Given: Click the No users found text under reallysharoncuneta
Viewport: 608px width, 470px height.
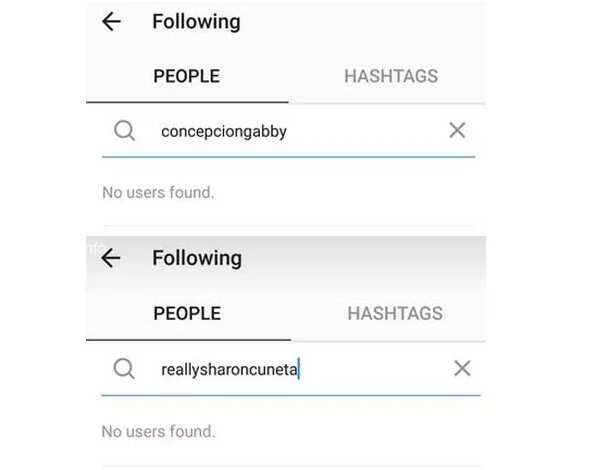Looking at the screenshot, I should click(x=158, y=431).
